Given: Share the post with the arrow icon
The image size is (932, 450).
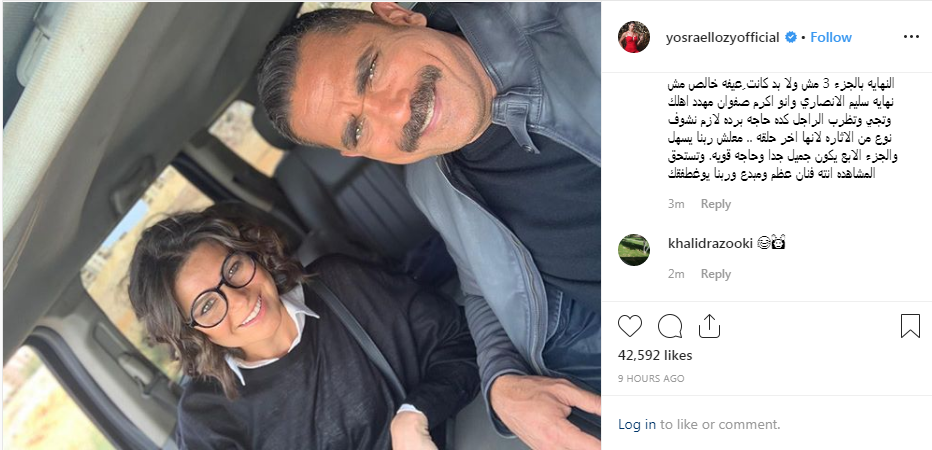Looking at the screenshot, I should 709,326.
